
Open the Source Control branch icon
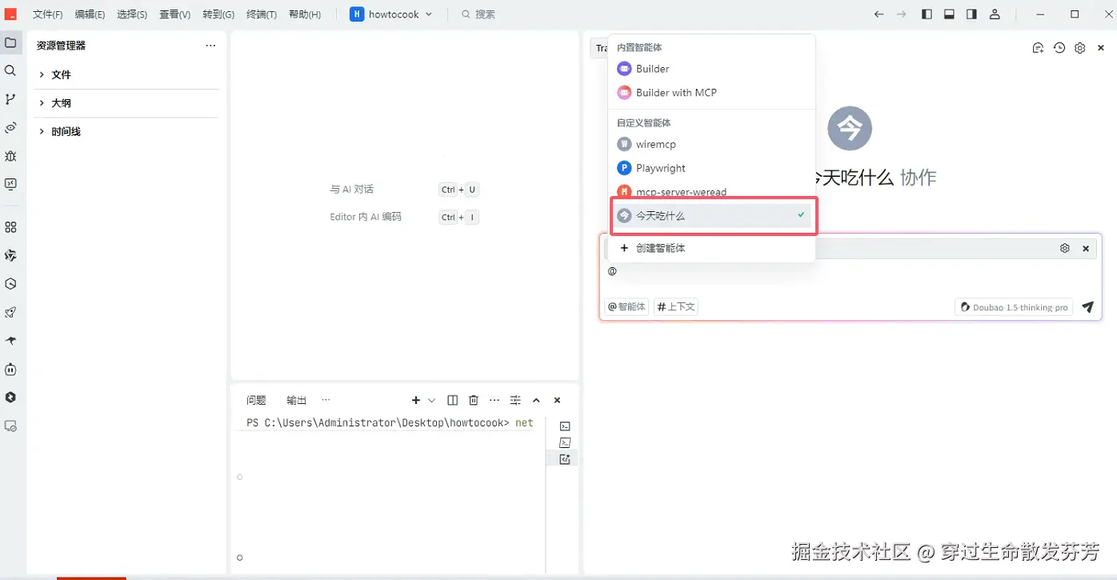(x=10, y=99)
